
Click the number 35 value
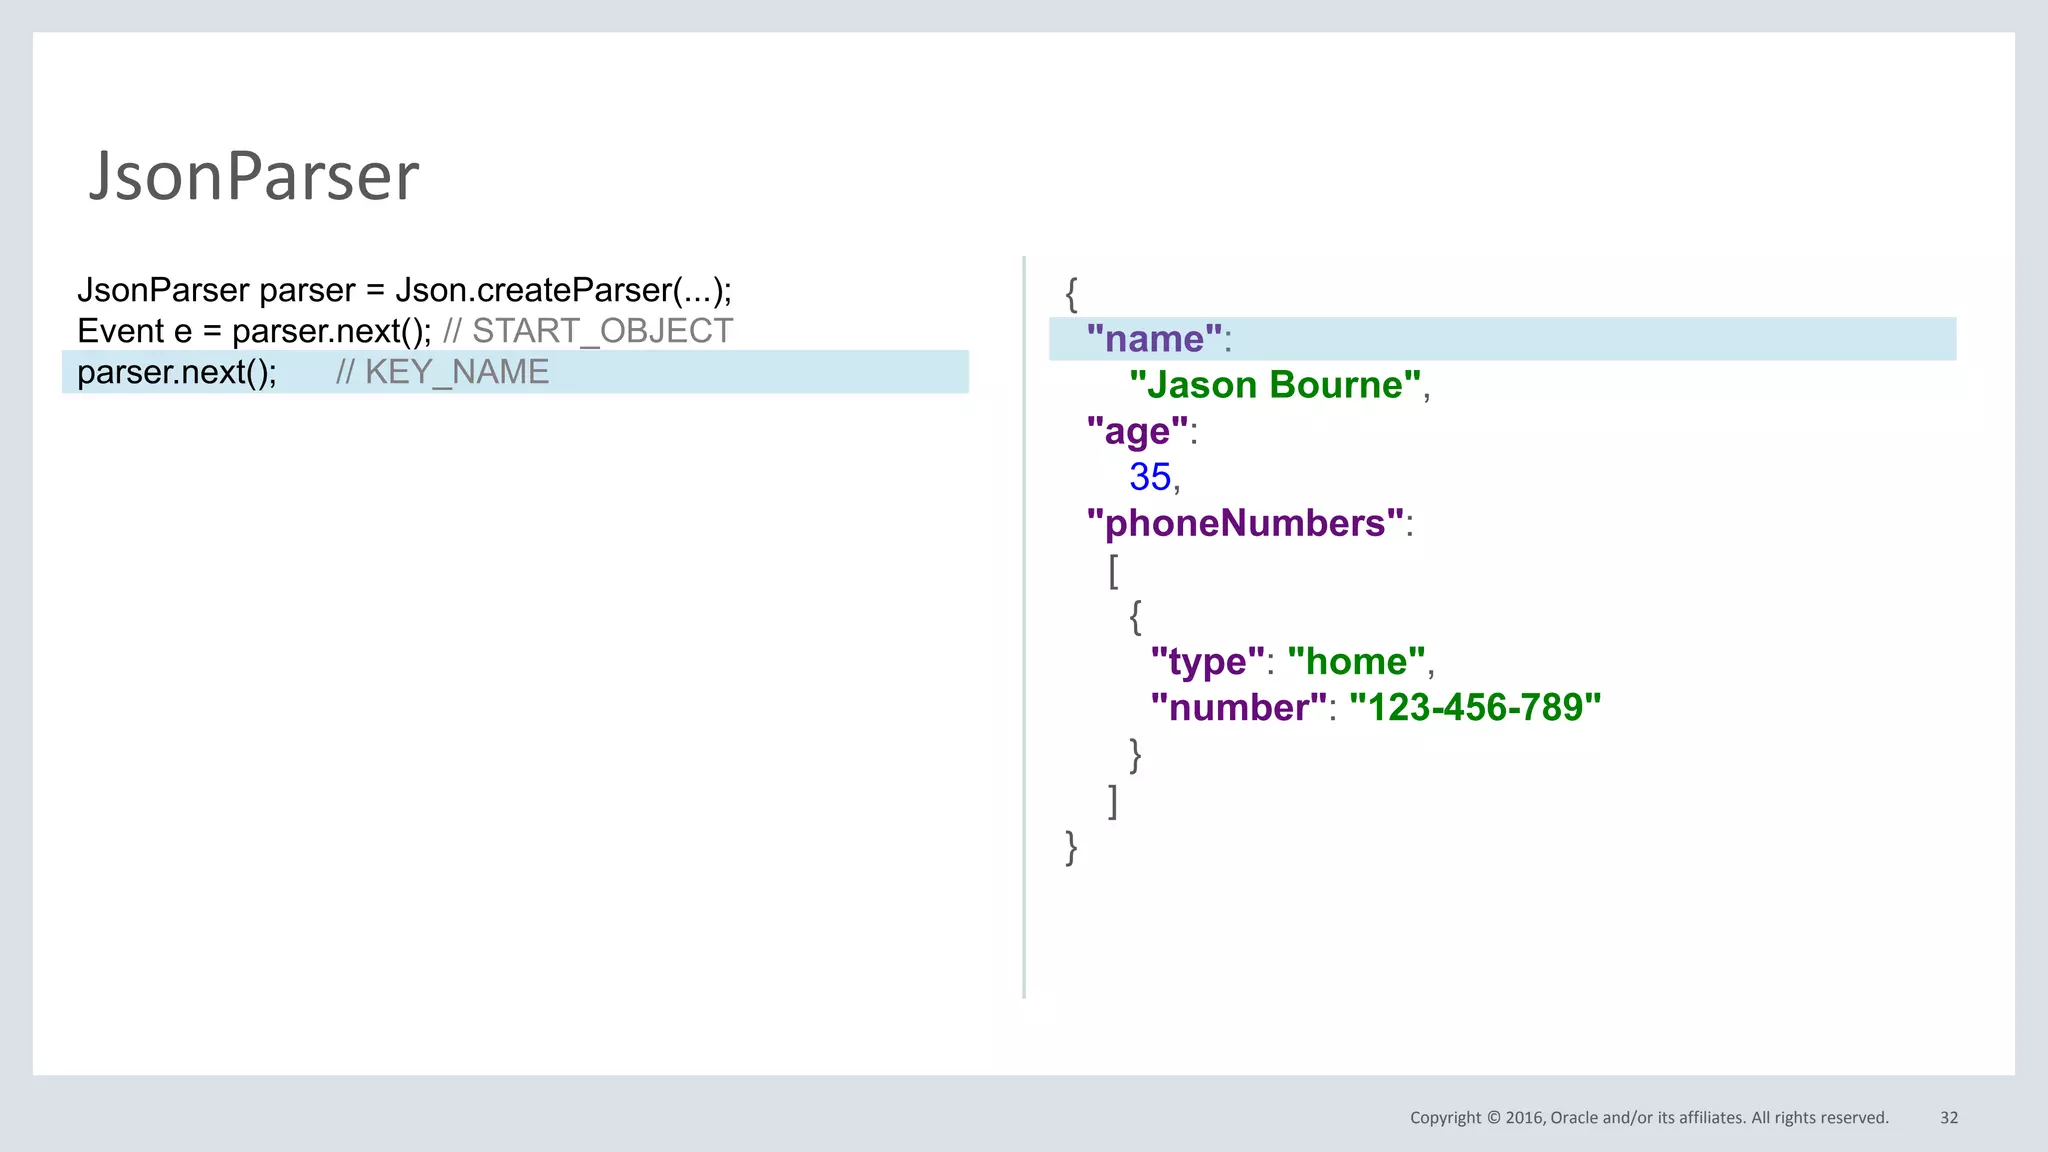[1150, 477]
